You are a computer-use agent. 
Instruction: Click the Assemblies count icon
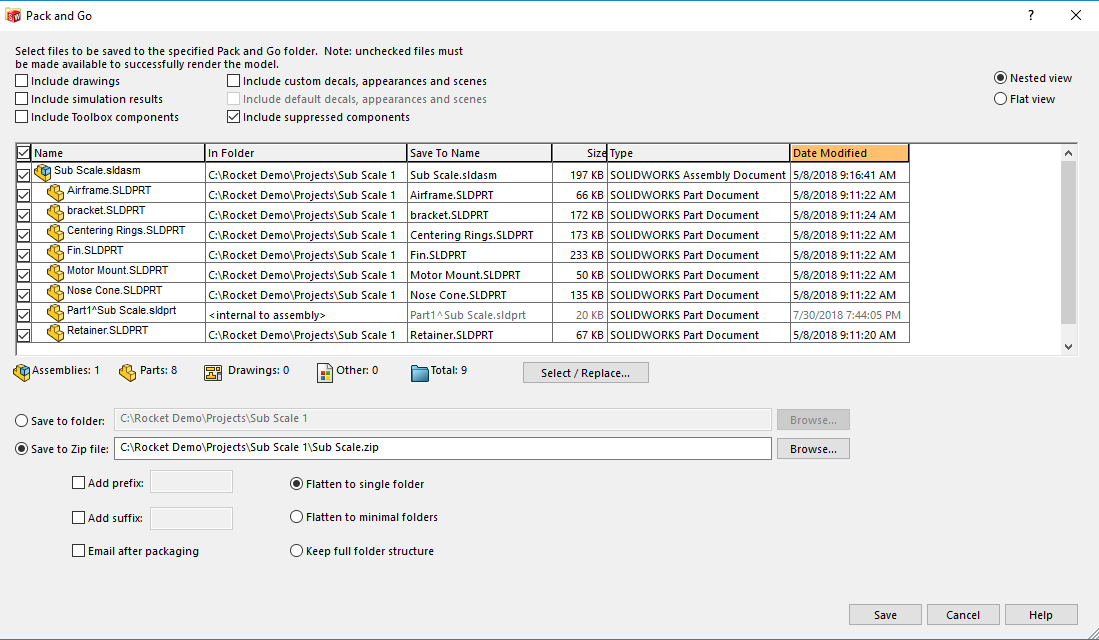22,372
